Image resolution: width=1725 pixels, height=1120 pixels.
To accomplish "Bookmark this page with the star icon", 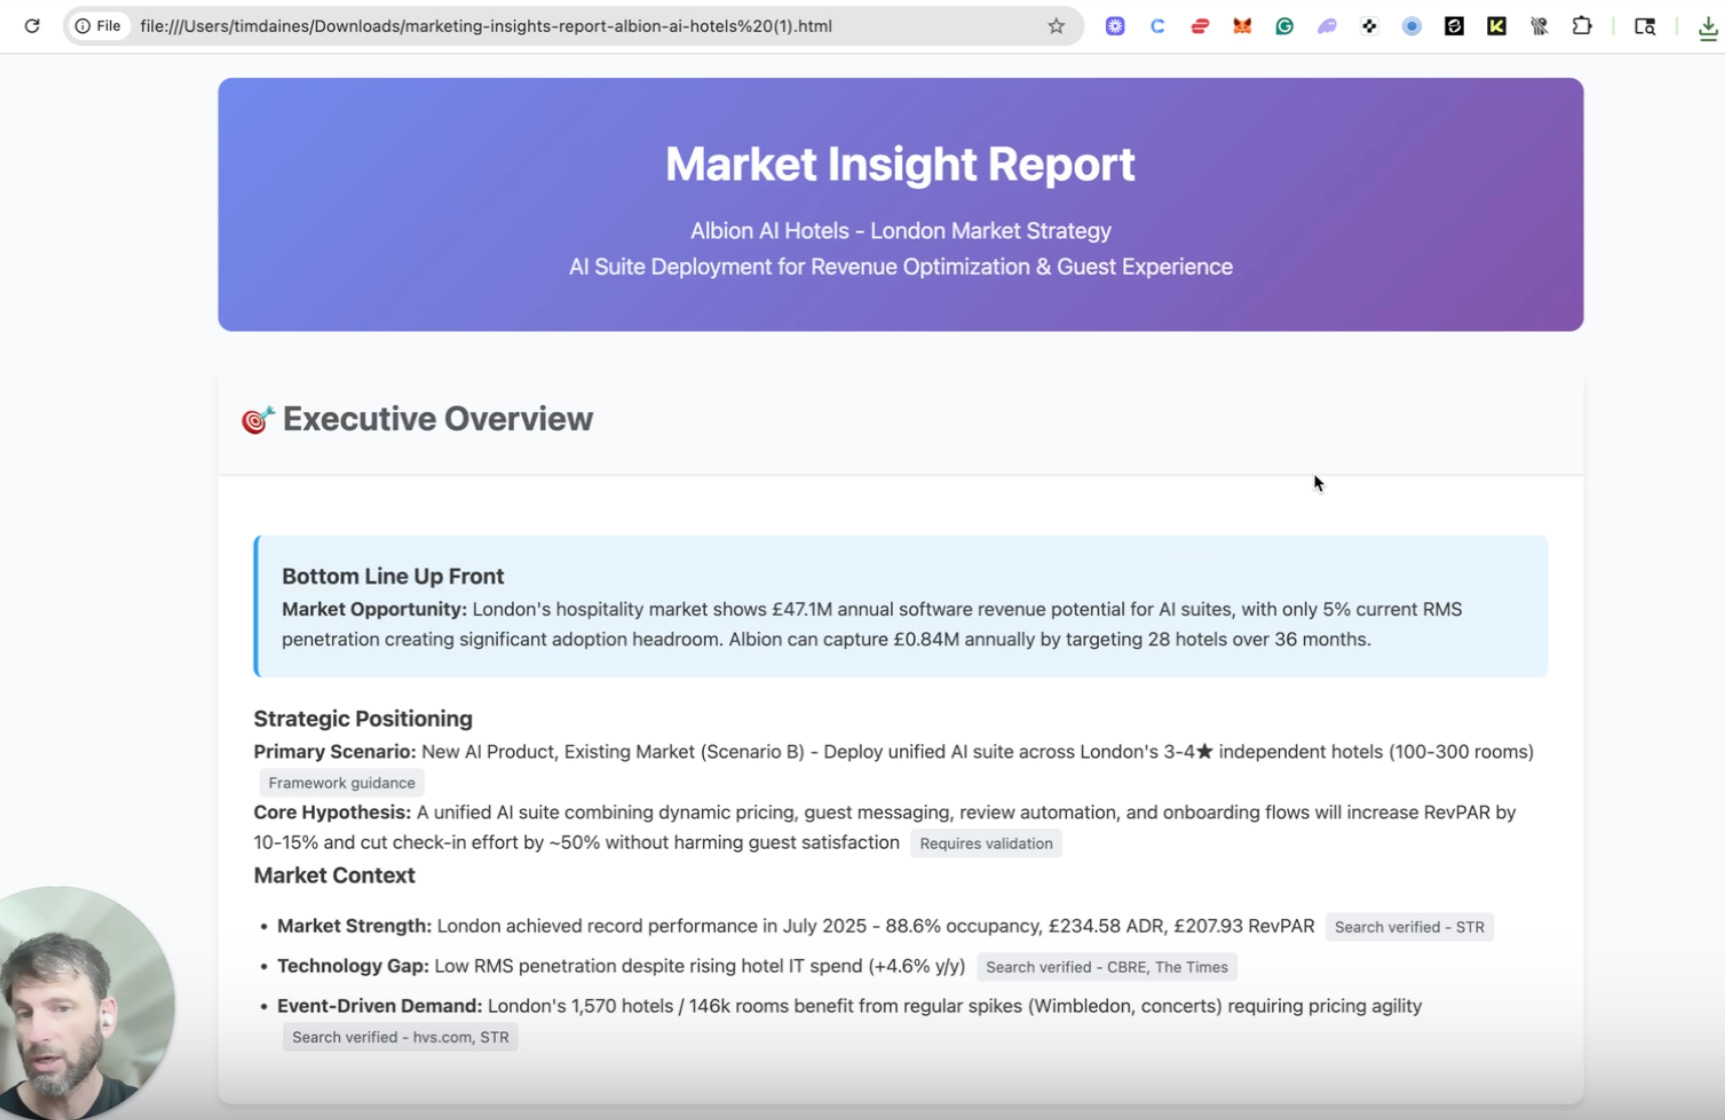I will (1056, 26).
